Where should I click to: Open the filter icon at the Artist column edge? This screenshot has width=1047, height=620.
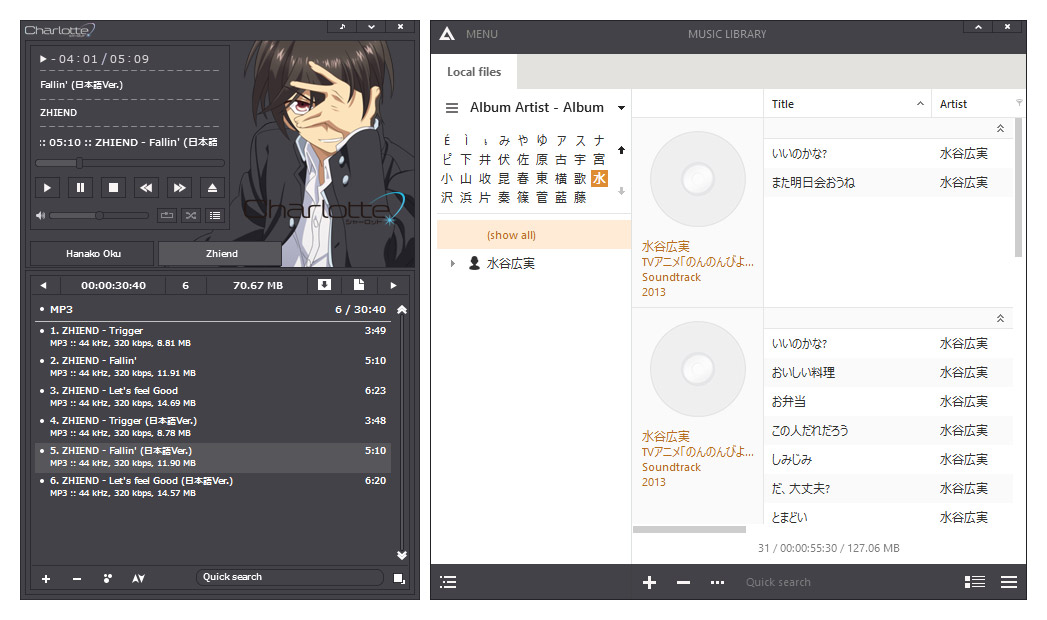click(1019, 103)
